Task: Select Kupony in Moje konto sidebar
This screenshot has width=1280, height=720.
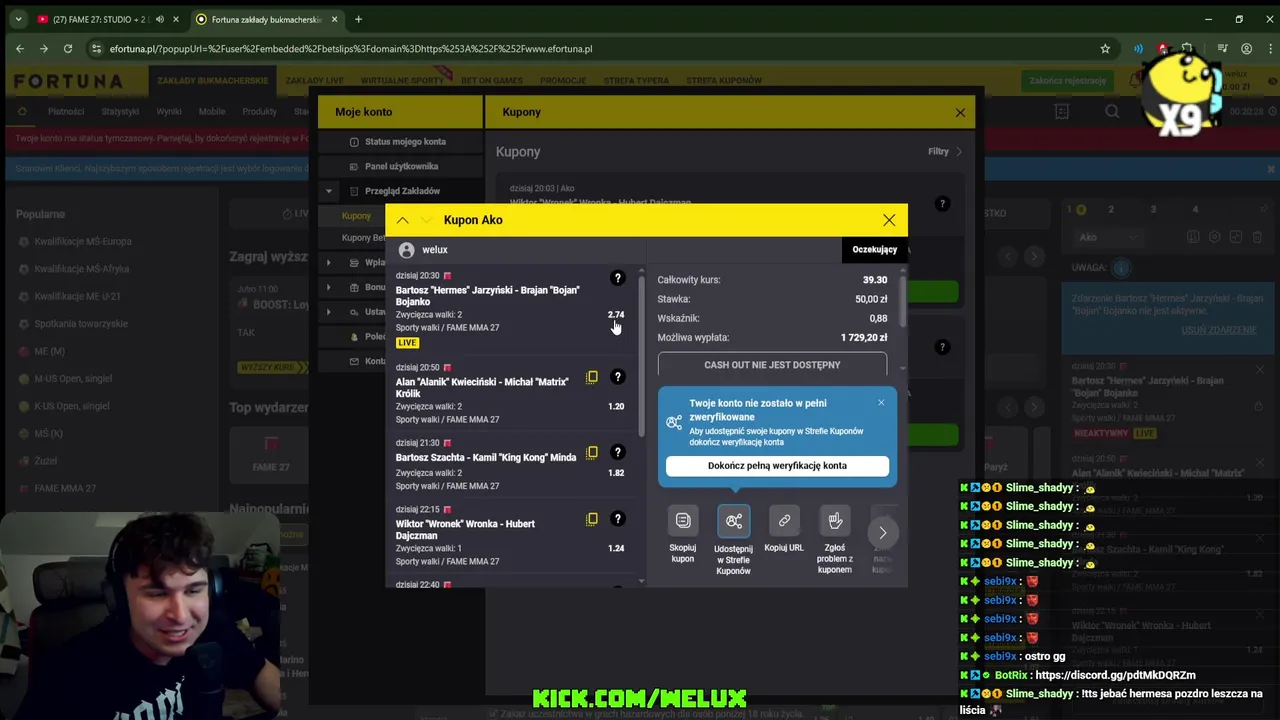Action: click(x=356, y=216)
